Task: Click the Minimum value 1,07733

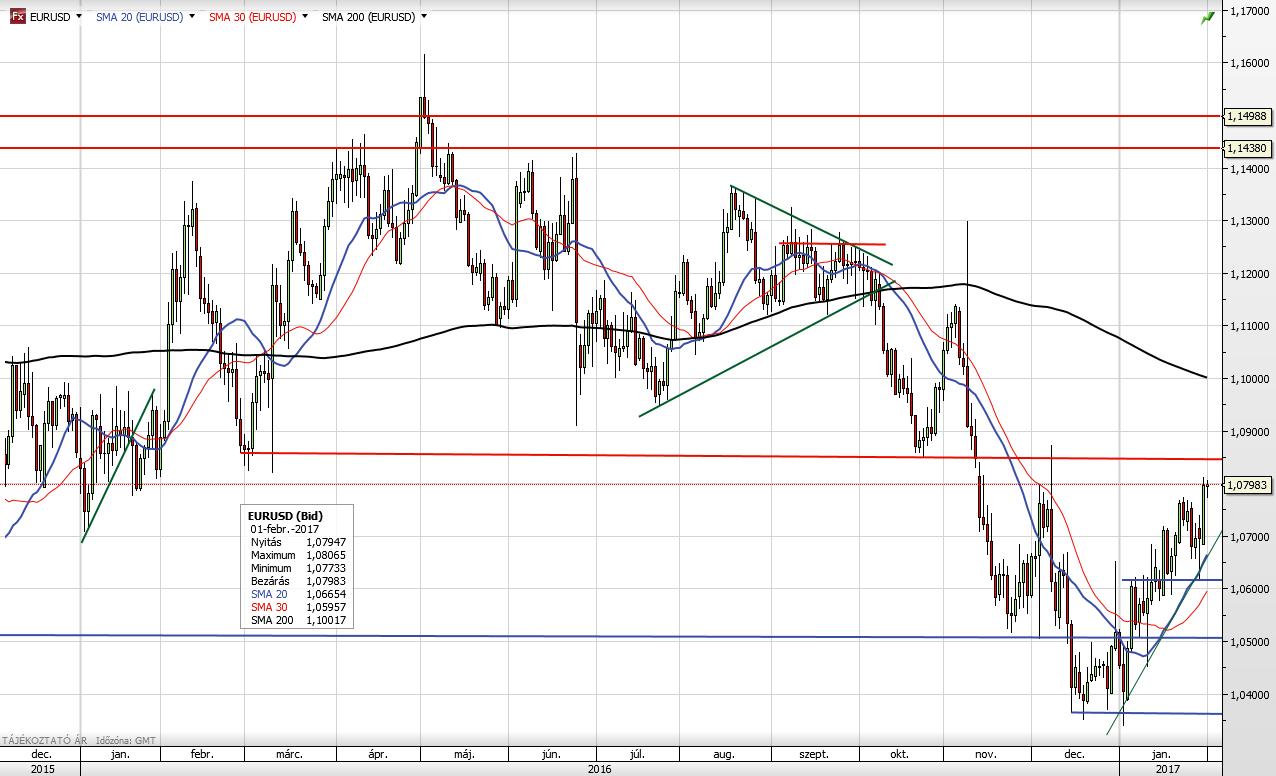Action: [326, 567]
